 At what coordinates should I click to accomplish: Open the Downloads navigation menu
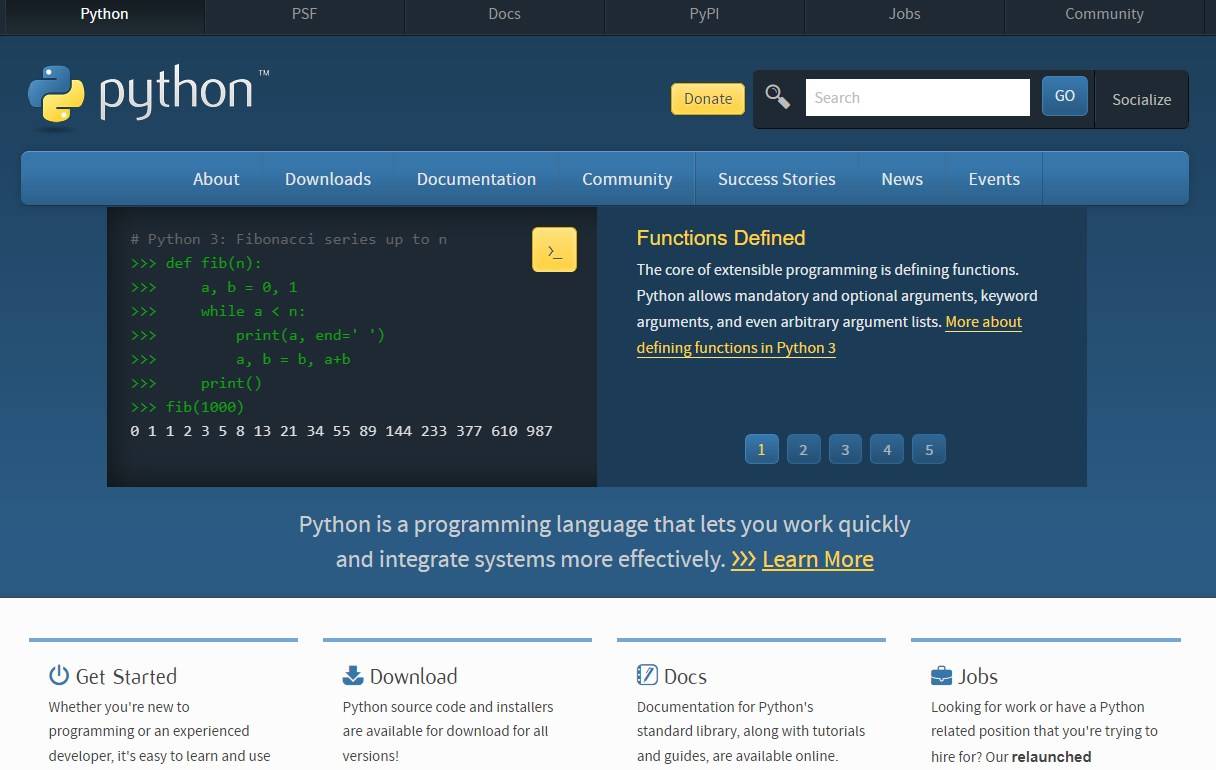click(x=328, y=179)
